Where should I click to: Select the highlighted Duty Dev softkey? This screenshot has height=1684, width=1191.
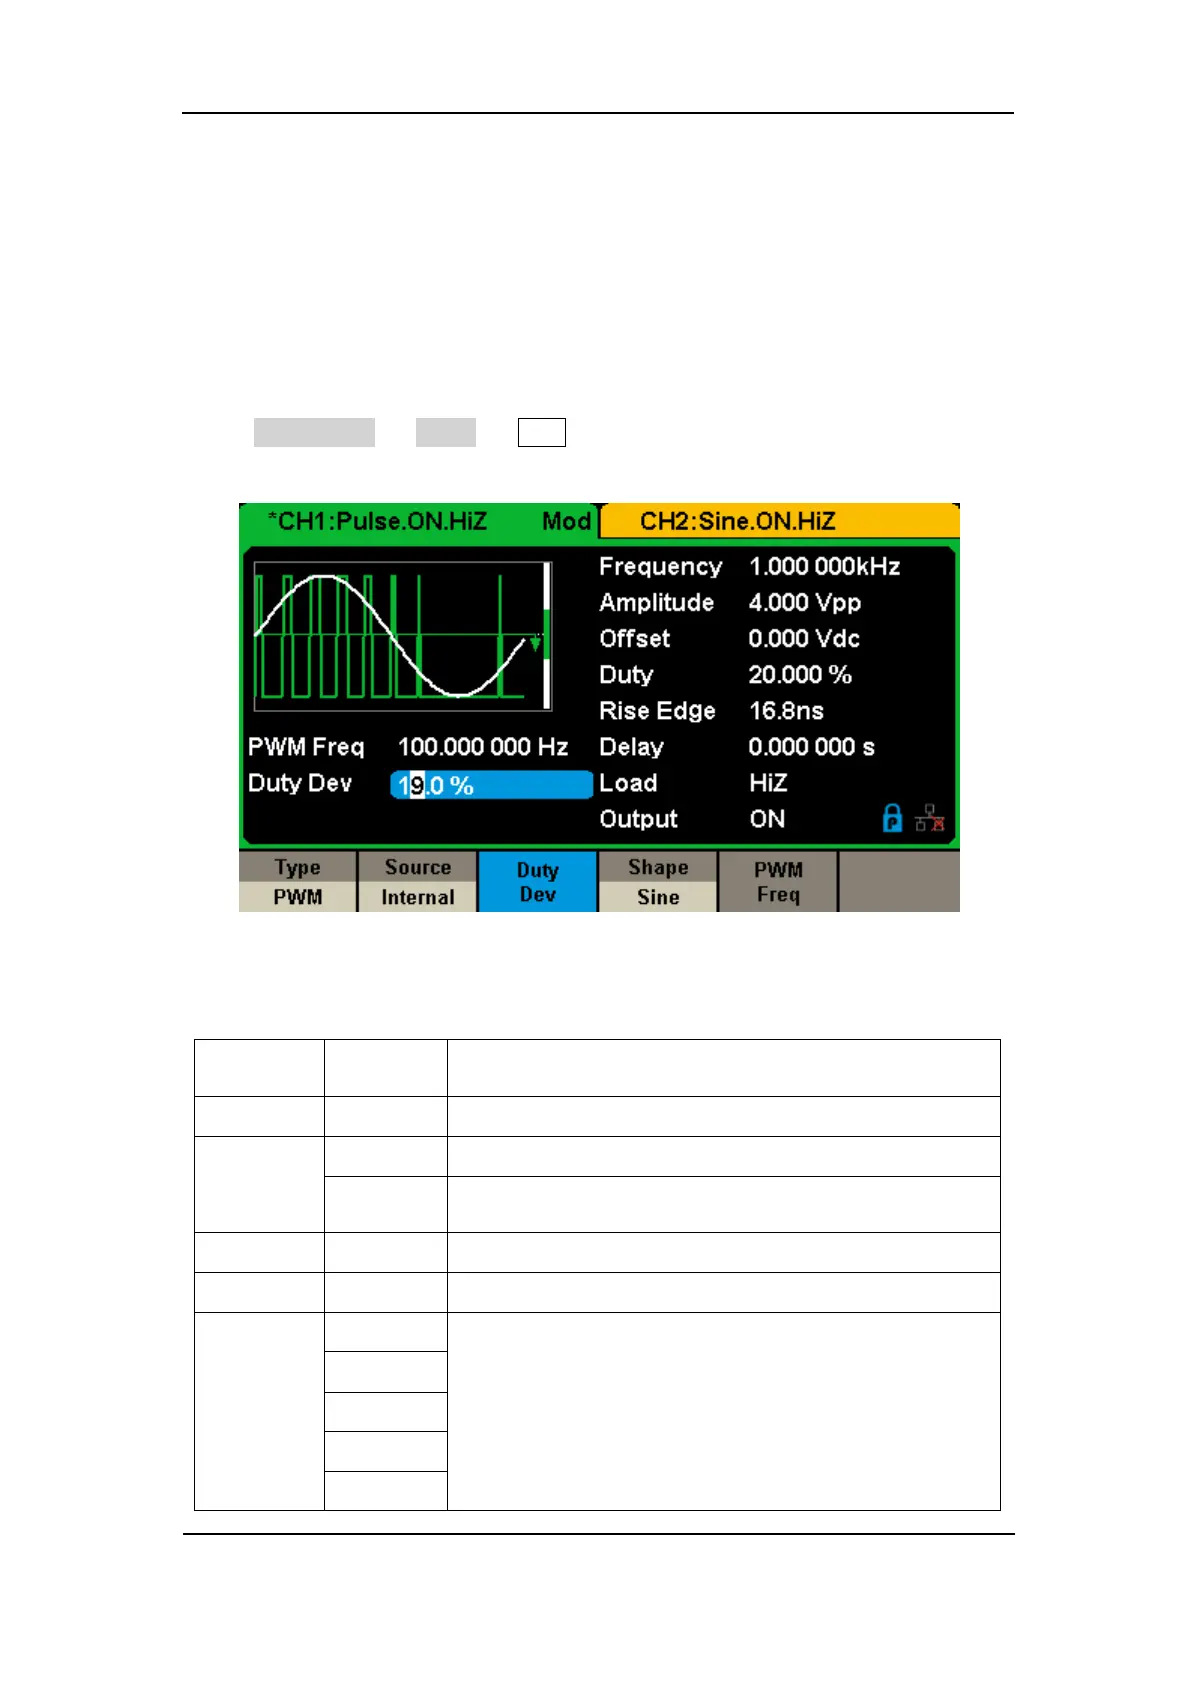point(538,882)
